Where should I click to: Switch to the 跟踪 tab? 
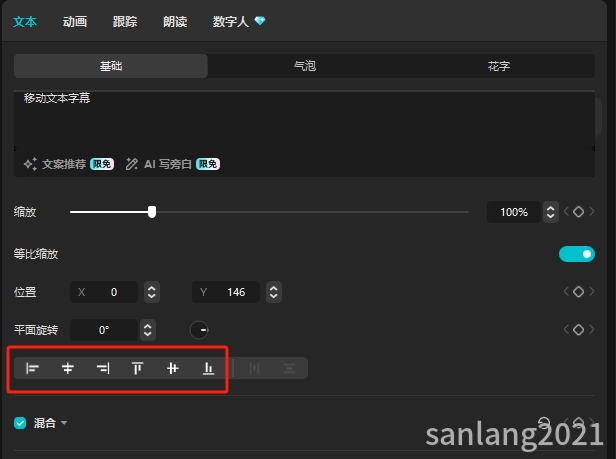click(x=125, y=22)
